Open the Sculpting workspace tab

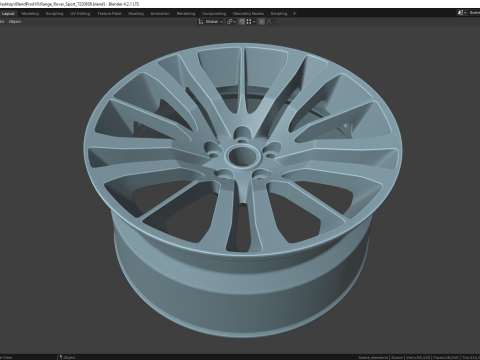pyautogui.click(x=54, y=14)
